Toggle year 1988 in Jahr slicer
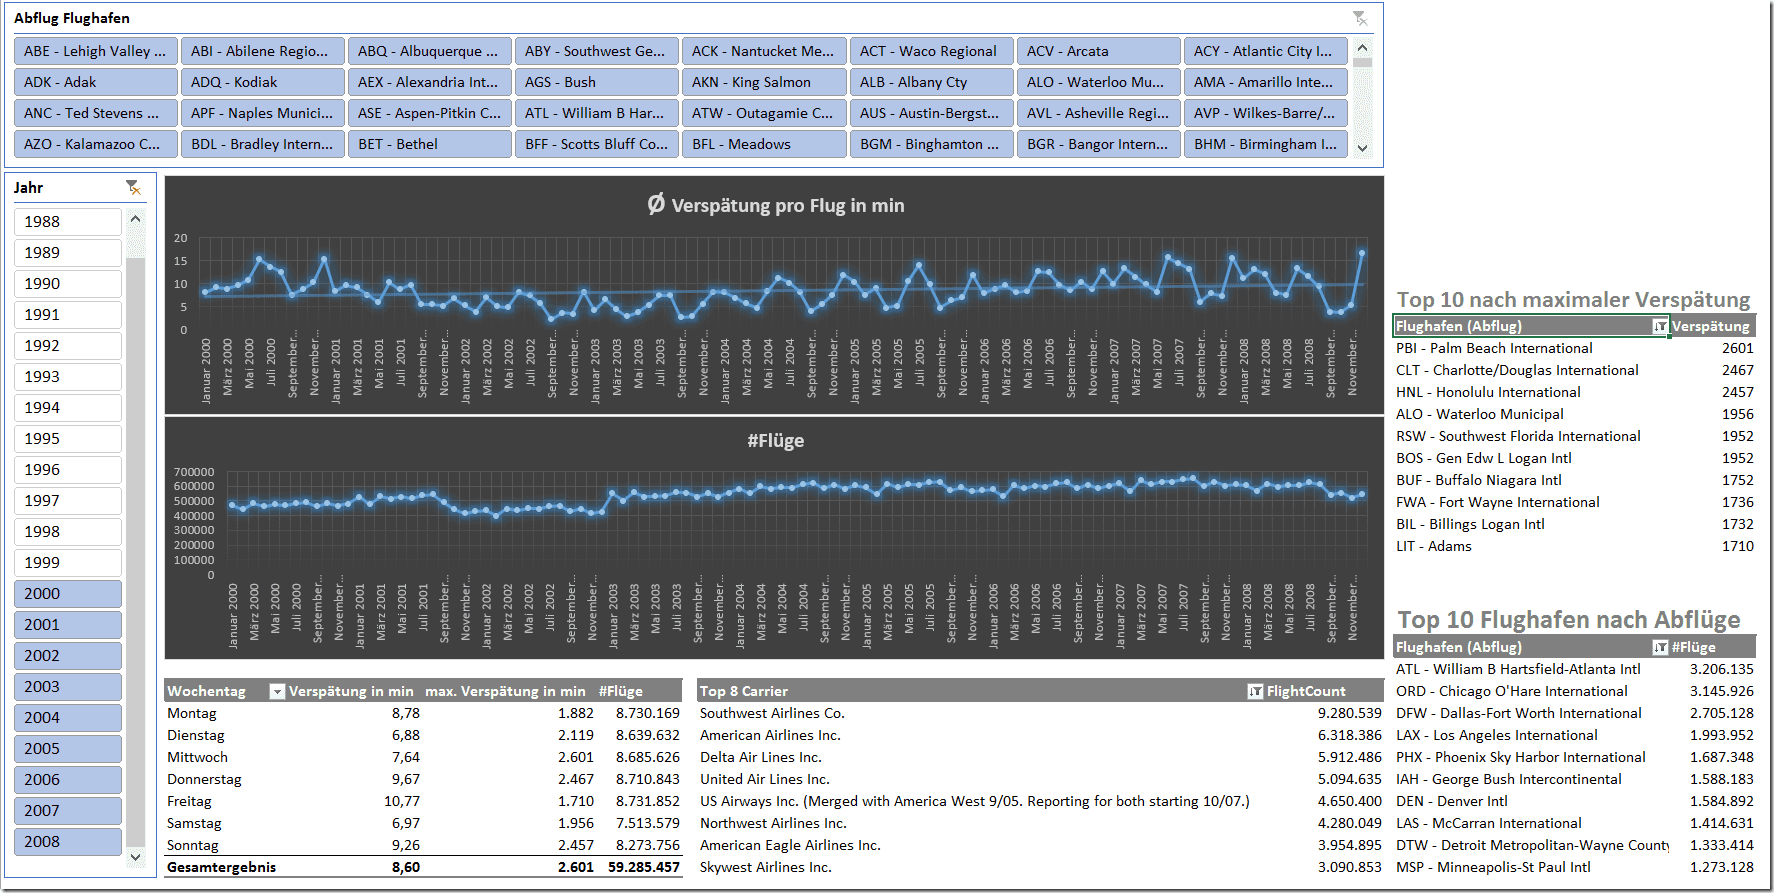 point(68,221)
